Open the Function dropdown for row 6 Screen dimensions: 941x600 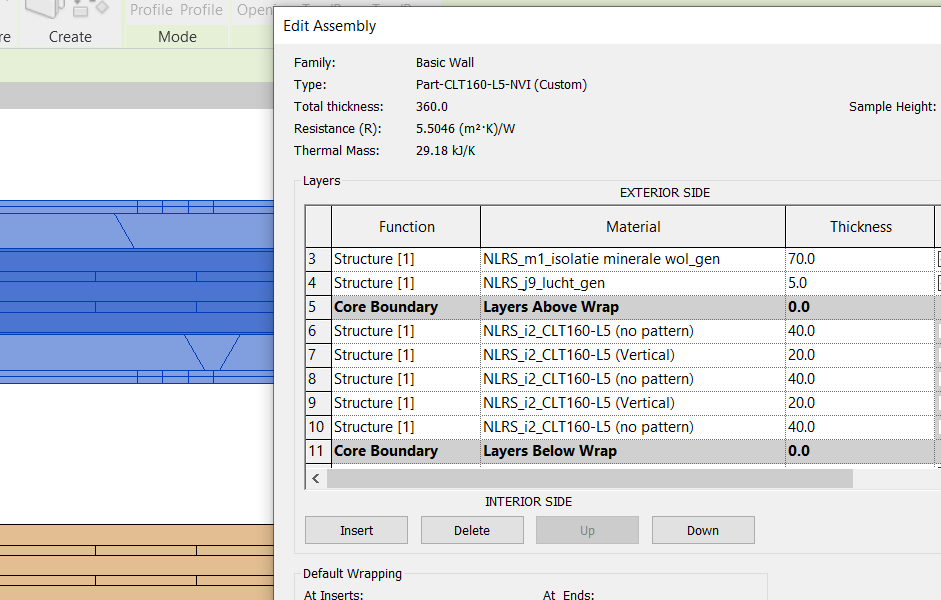[x=405, y=330]
